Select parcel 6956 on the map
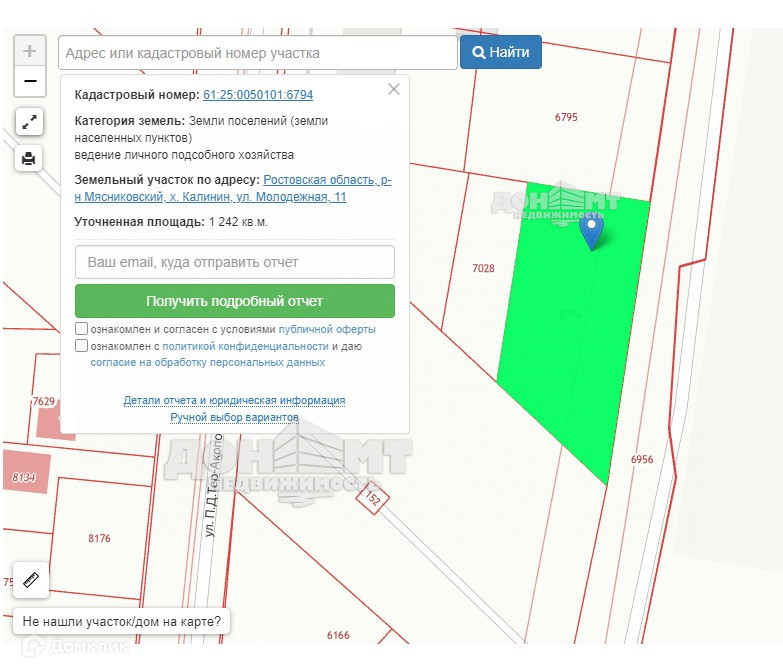 click(642, 459)
